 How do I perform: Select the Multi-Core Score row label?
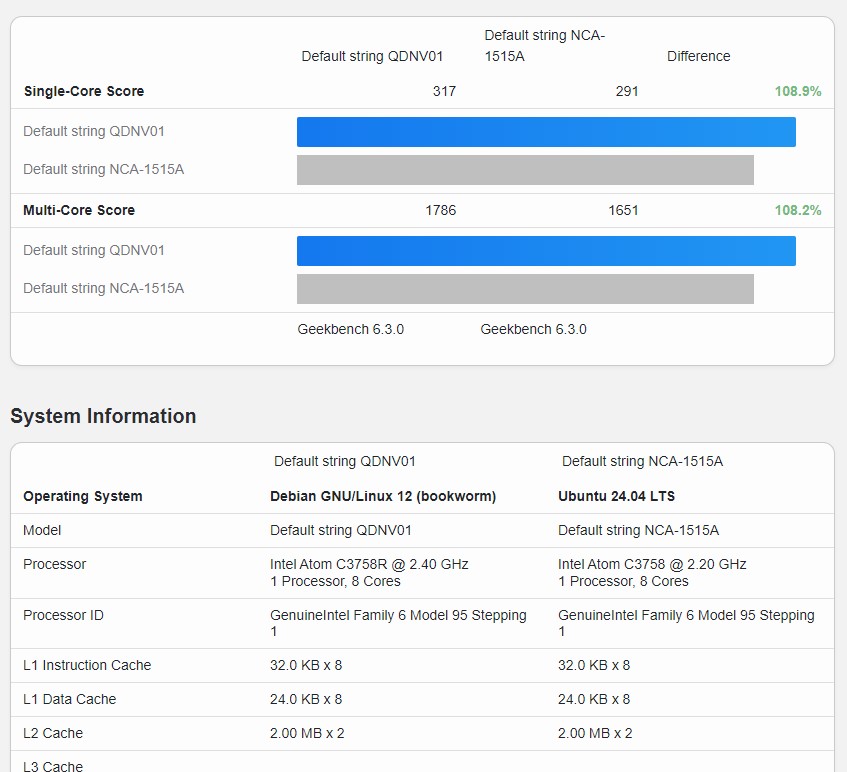click(x=79, y=210)
